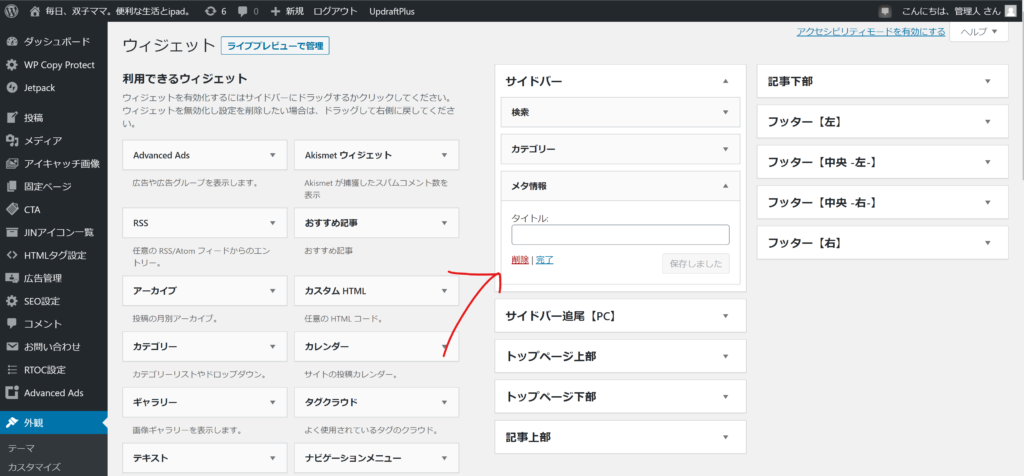Click the user avatar in admin bar

point(1010,11)
